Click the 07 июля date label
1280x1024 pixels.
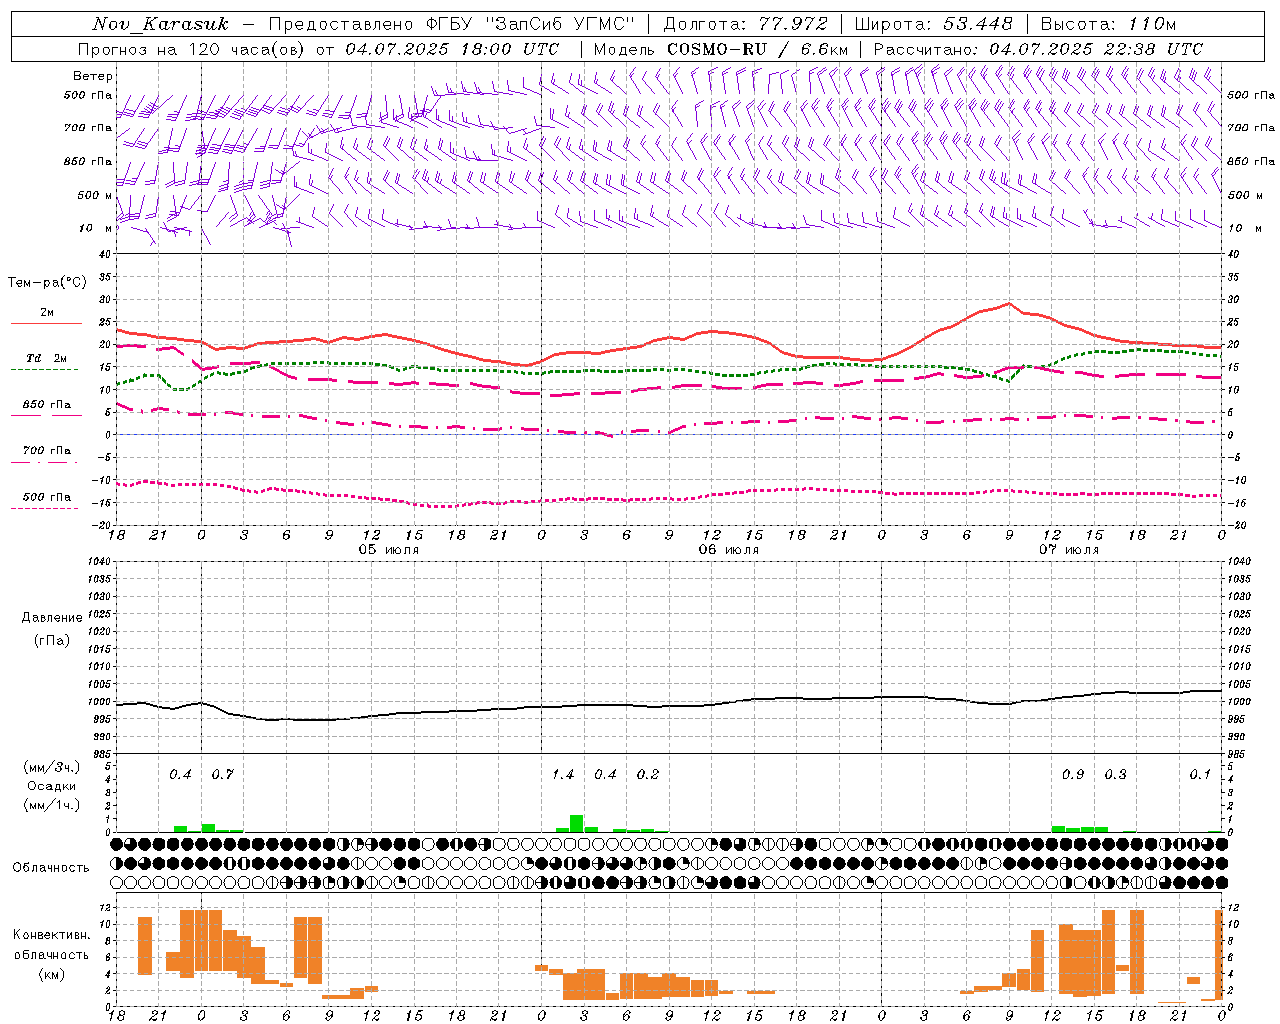pos(1067,550)
